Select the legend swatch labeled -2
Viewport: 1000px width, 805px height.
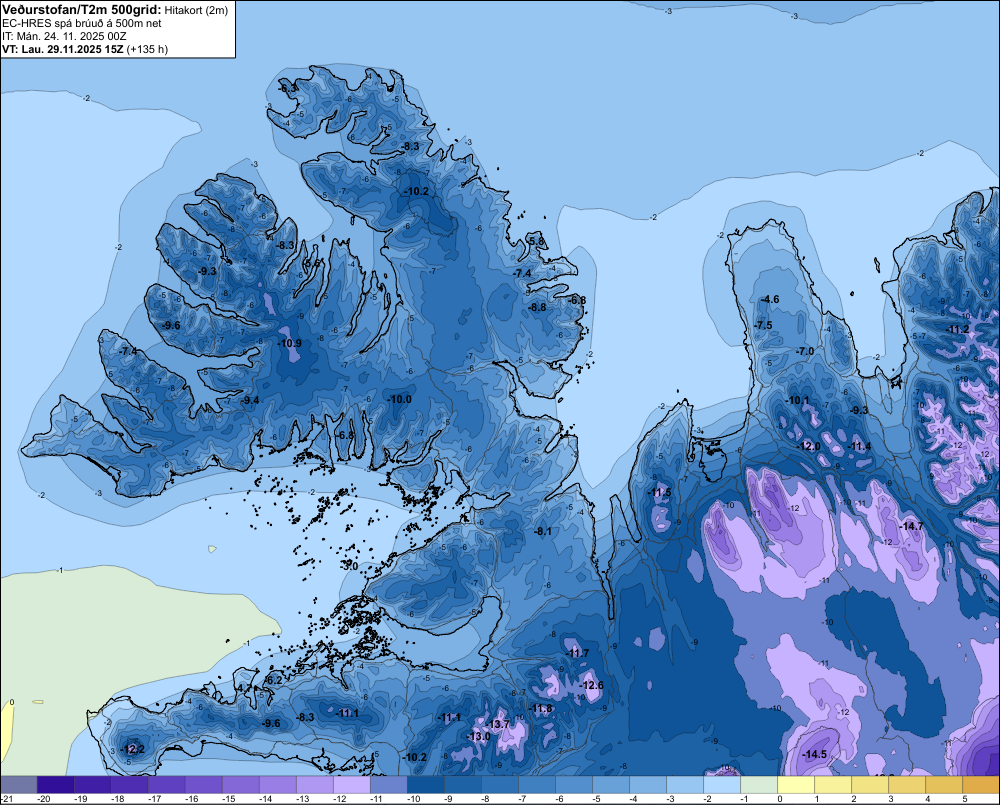(x=721, y=784)
